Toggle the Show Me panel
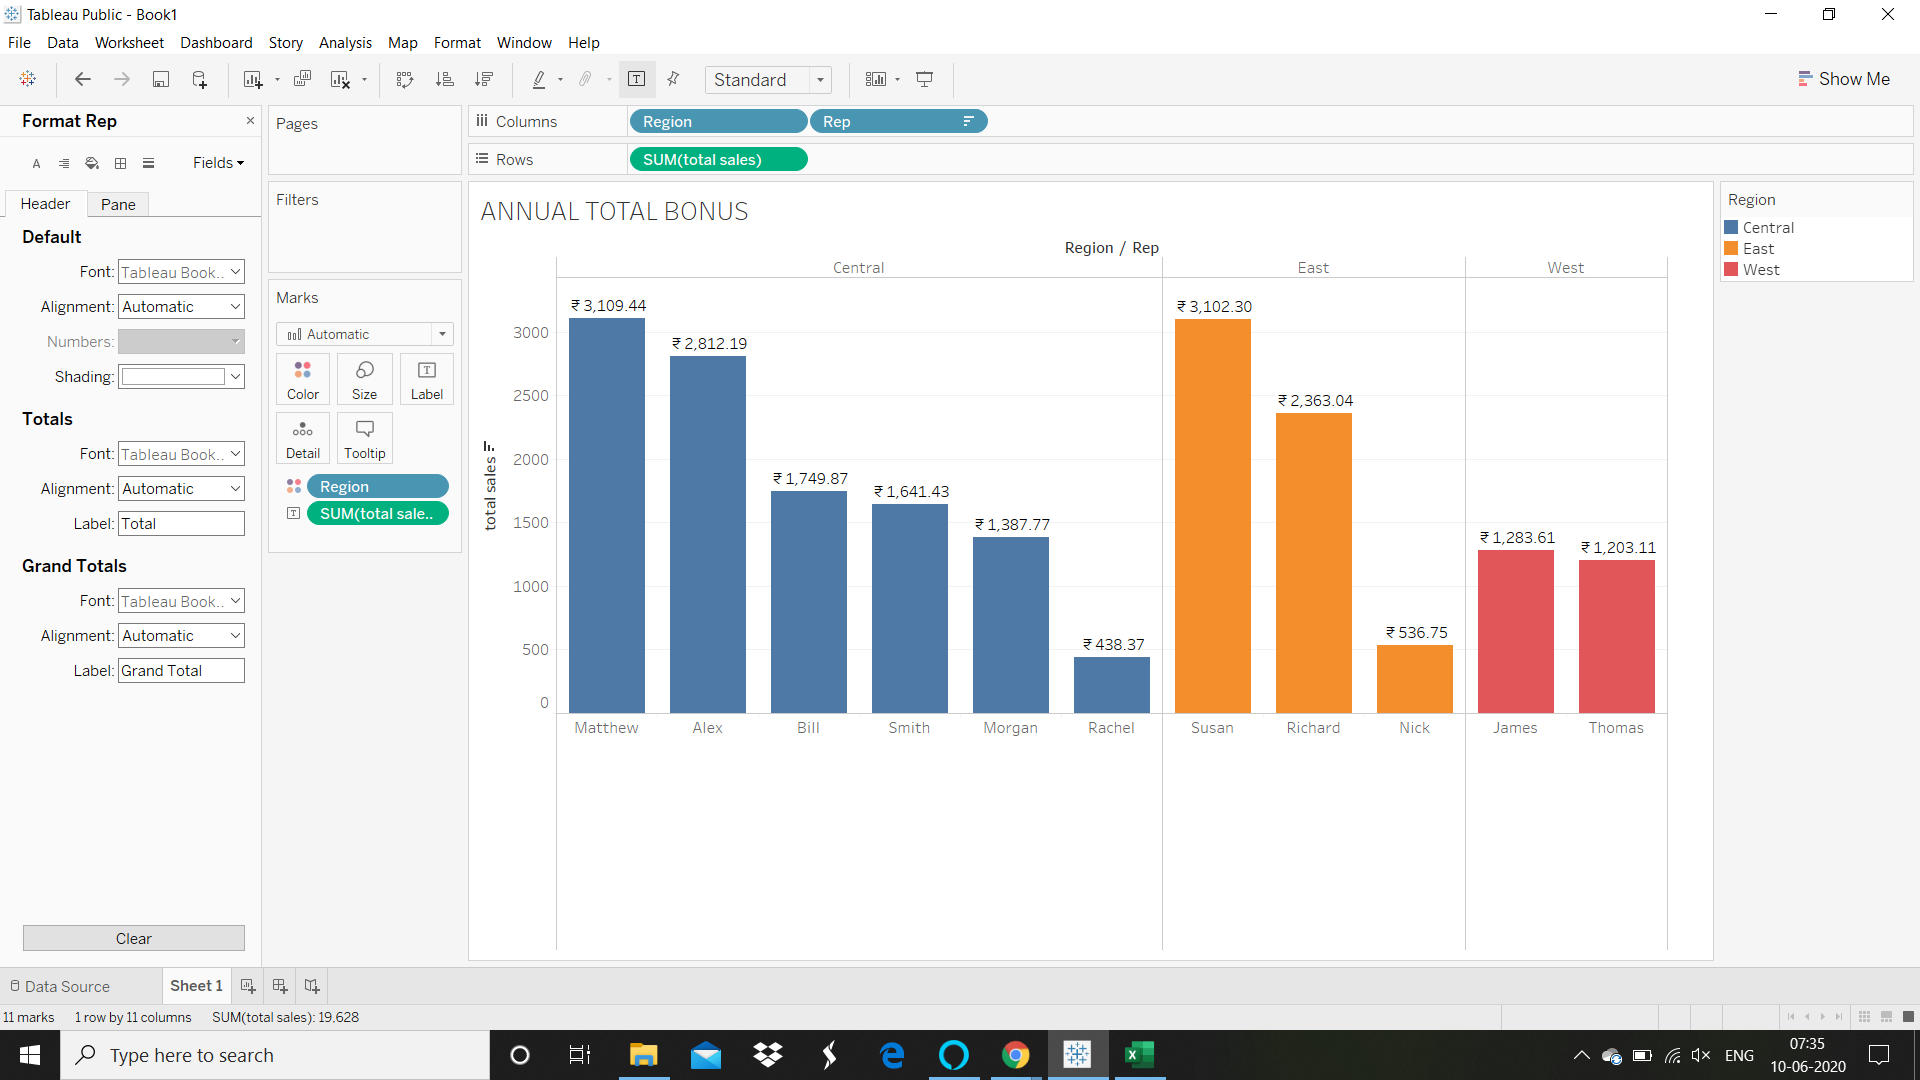This screenshot has height=1080, width=1920. (x=1843, y=79)
